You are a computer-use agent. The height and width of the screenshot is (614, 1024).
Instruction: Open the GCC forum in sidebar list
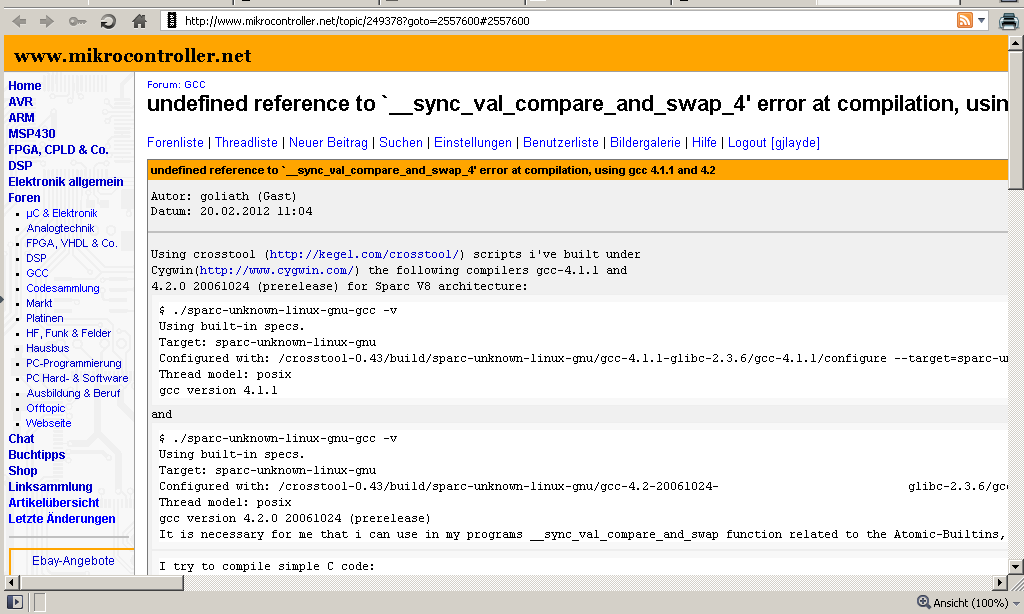click(x=37, y=274)
